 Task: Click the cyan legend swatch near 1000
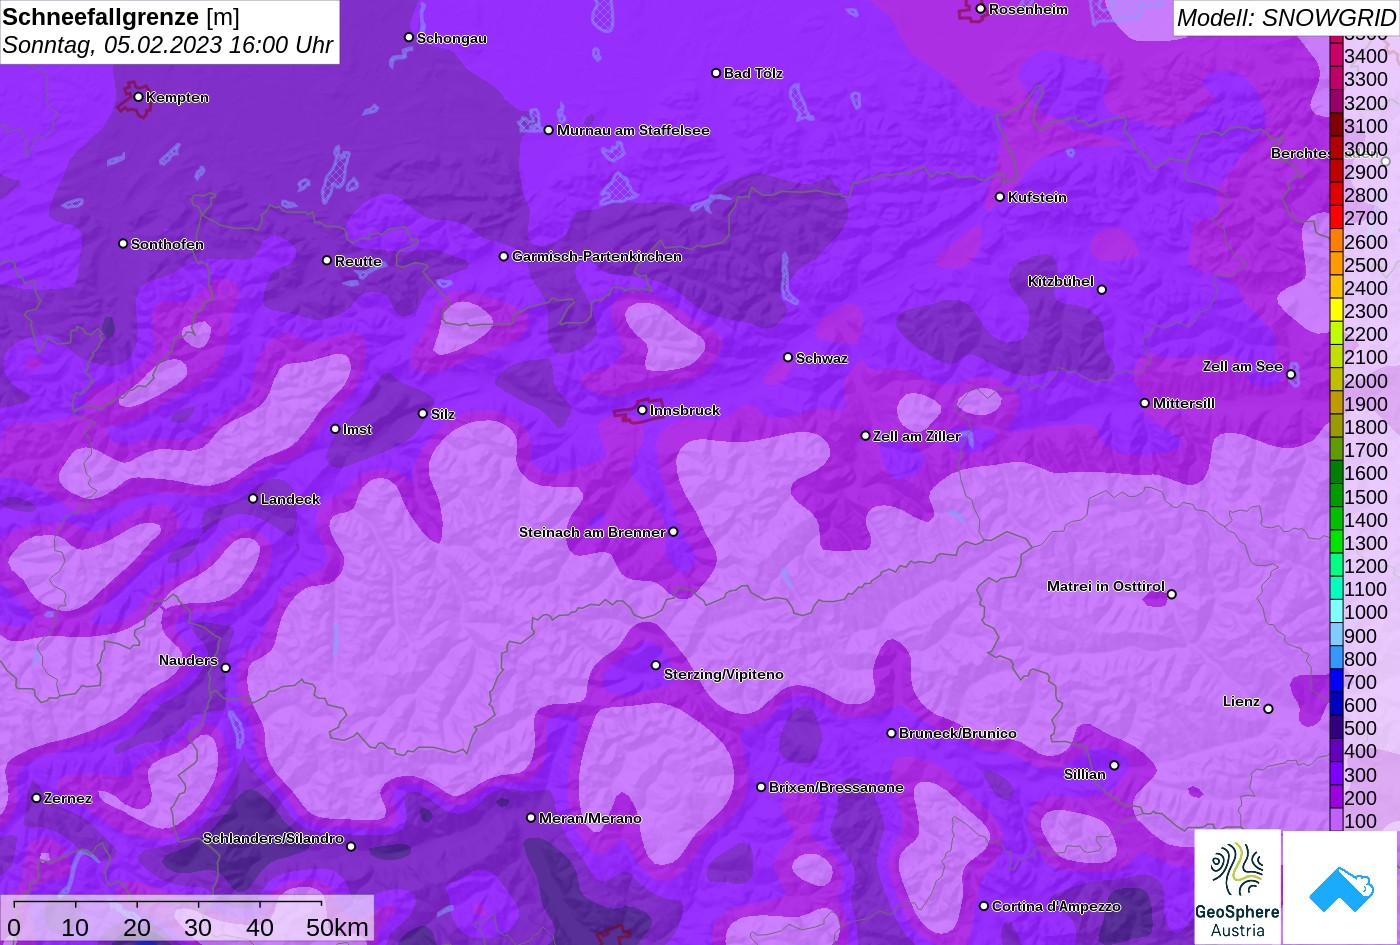[1336, 612]
